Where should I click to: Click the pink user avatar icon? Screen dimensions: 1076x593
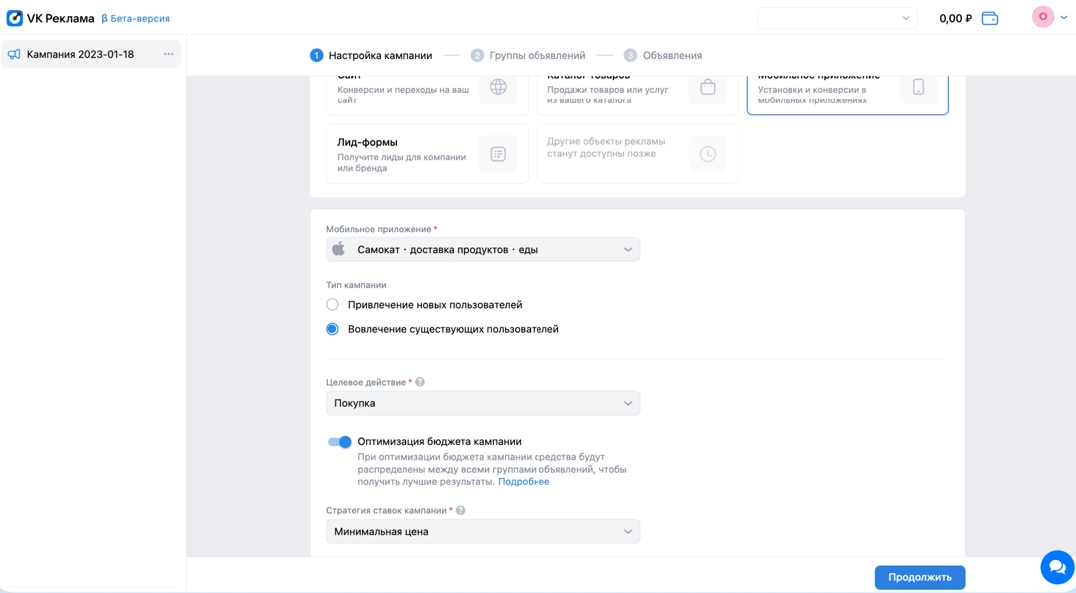pyautogui.click(x=1043, y=17)
